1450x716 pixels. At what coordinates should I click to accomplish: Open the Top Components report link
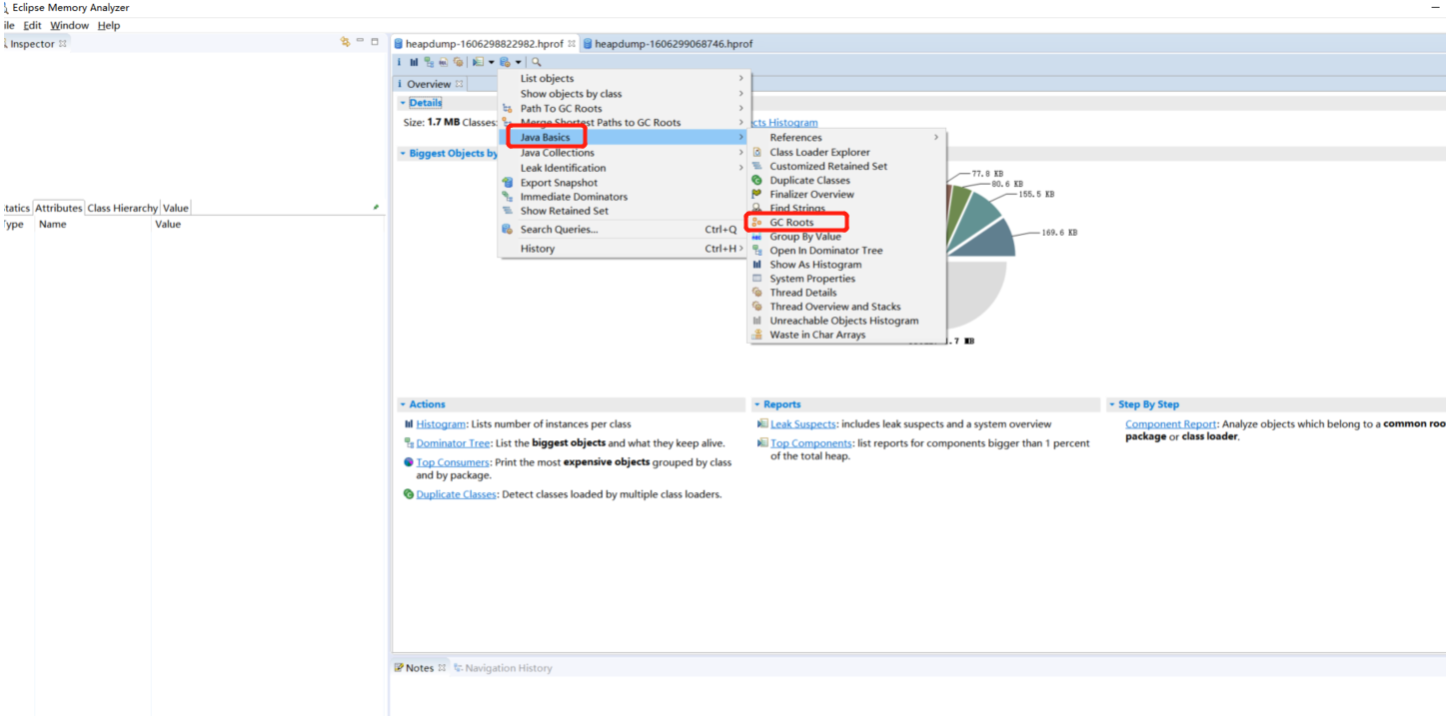[x=811, y=443]
